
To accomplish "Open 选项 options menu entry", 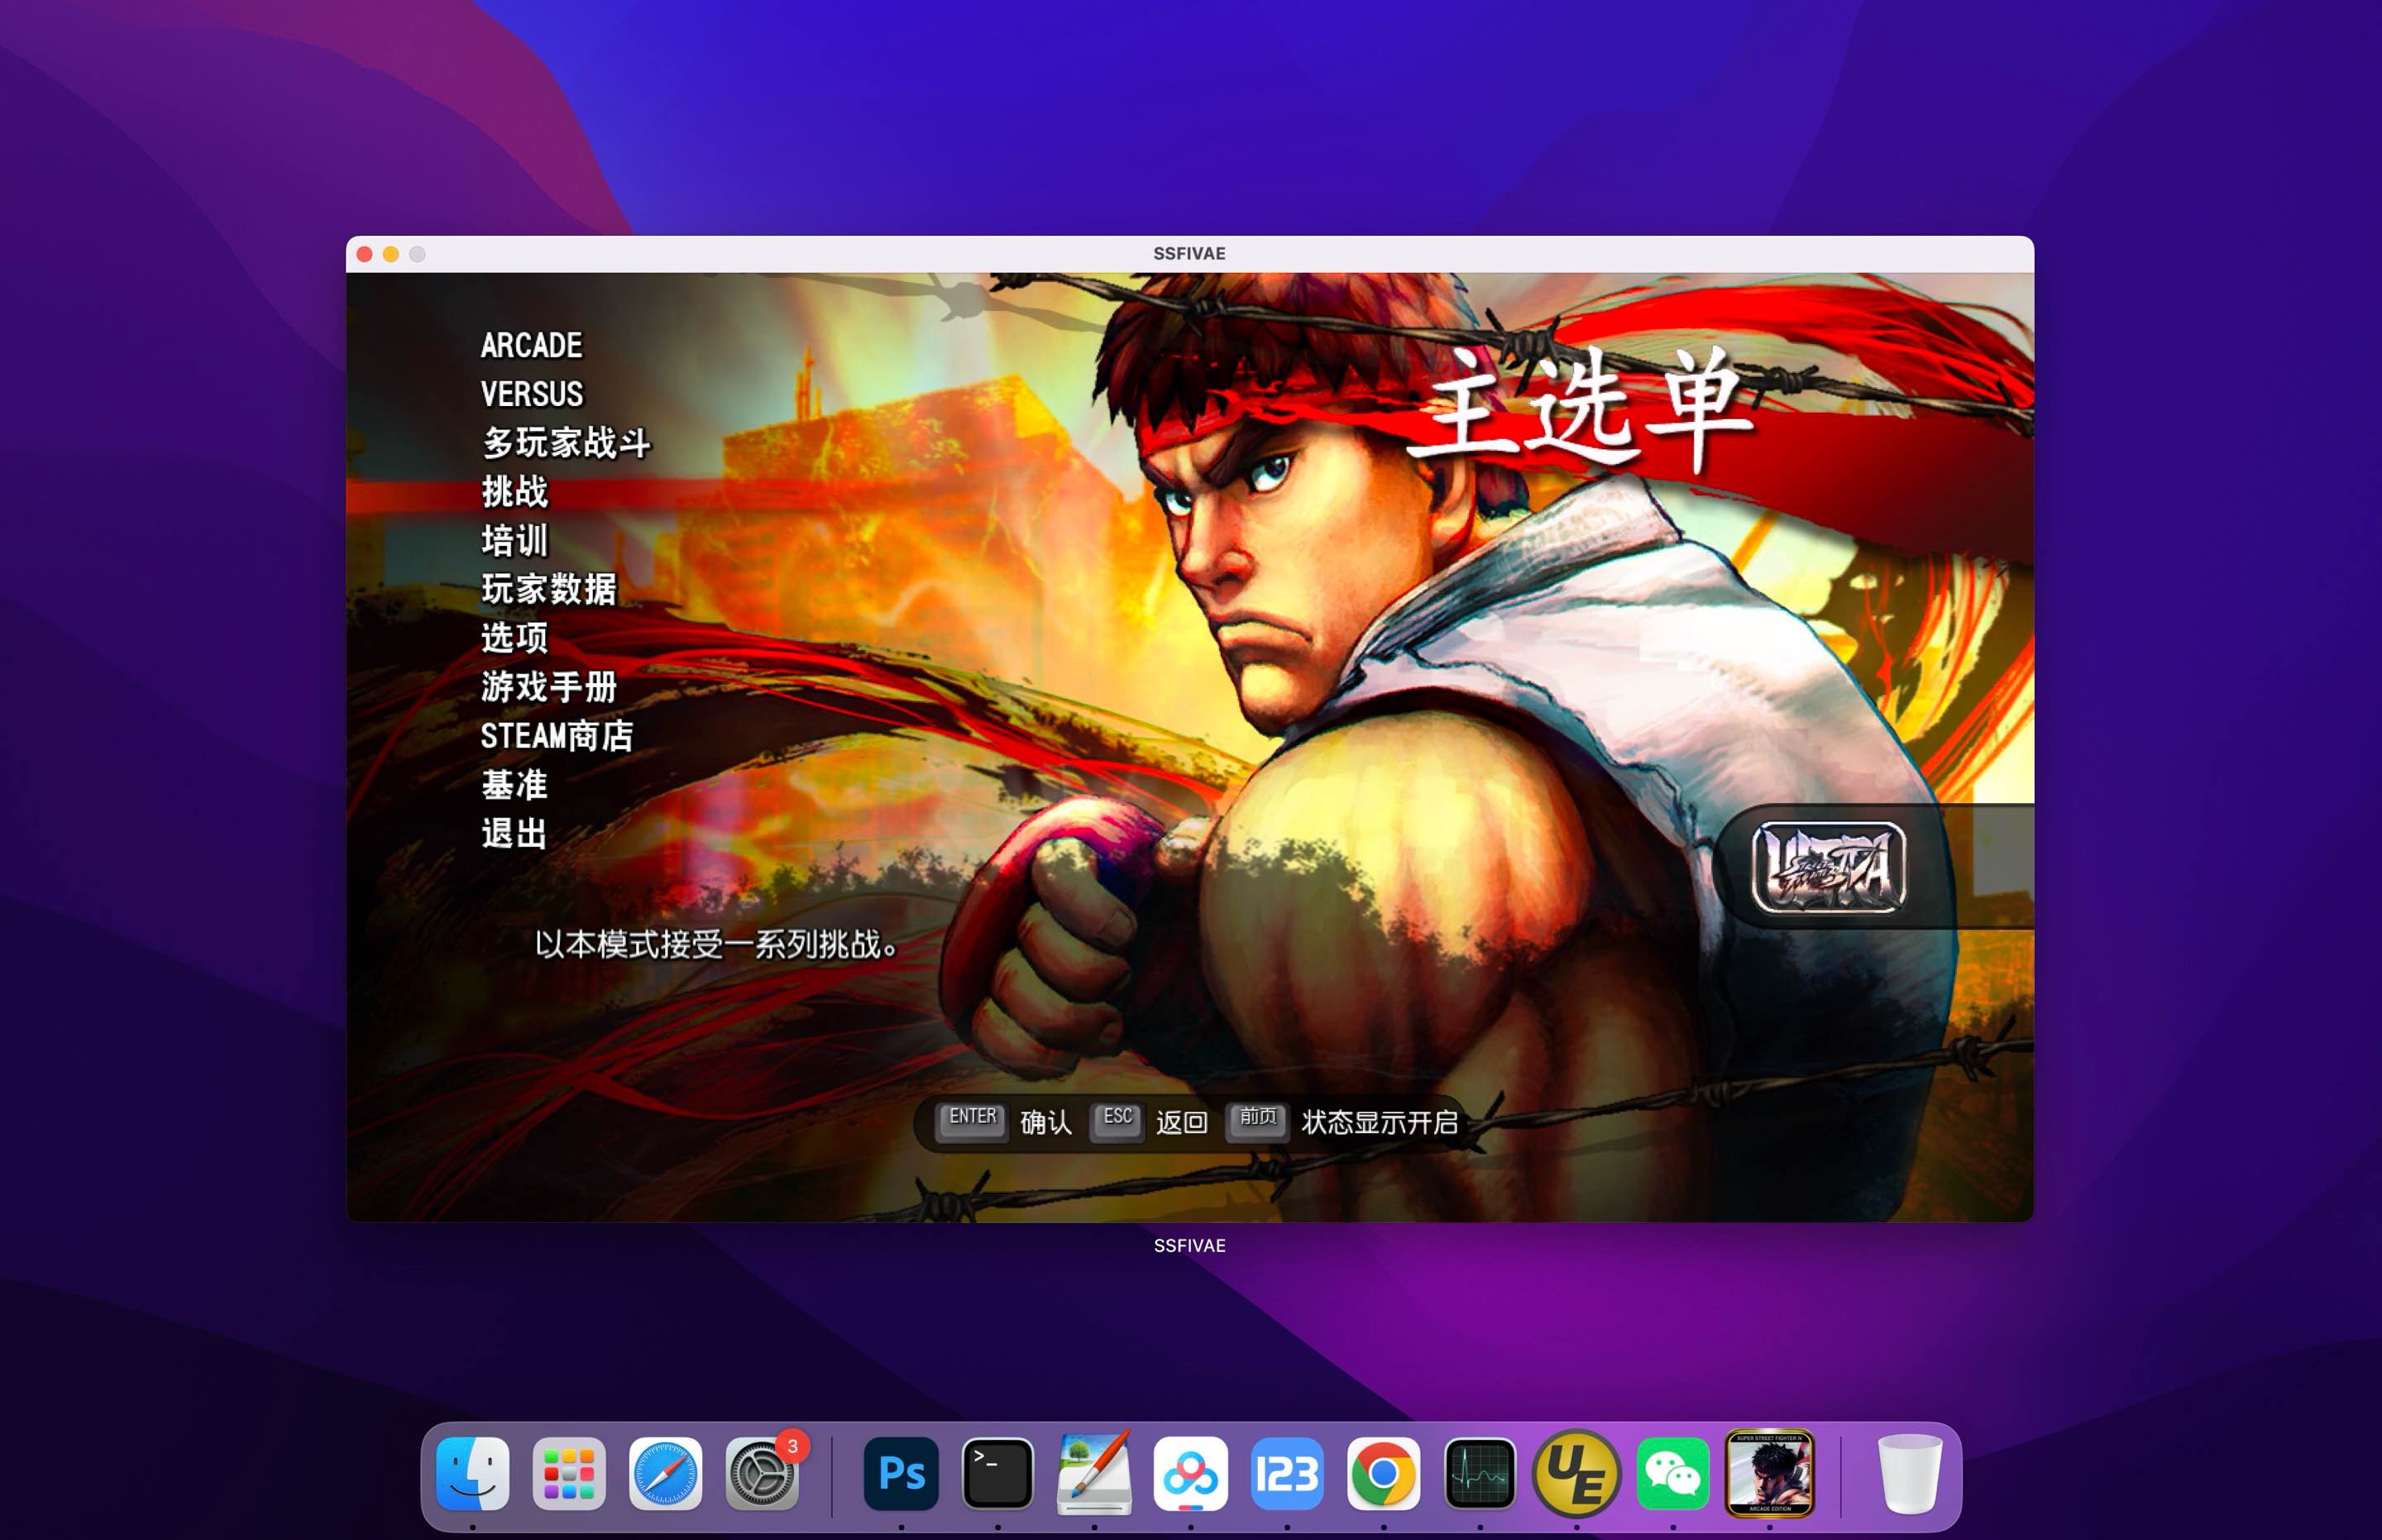I will coord(515,638).
